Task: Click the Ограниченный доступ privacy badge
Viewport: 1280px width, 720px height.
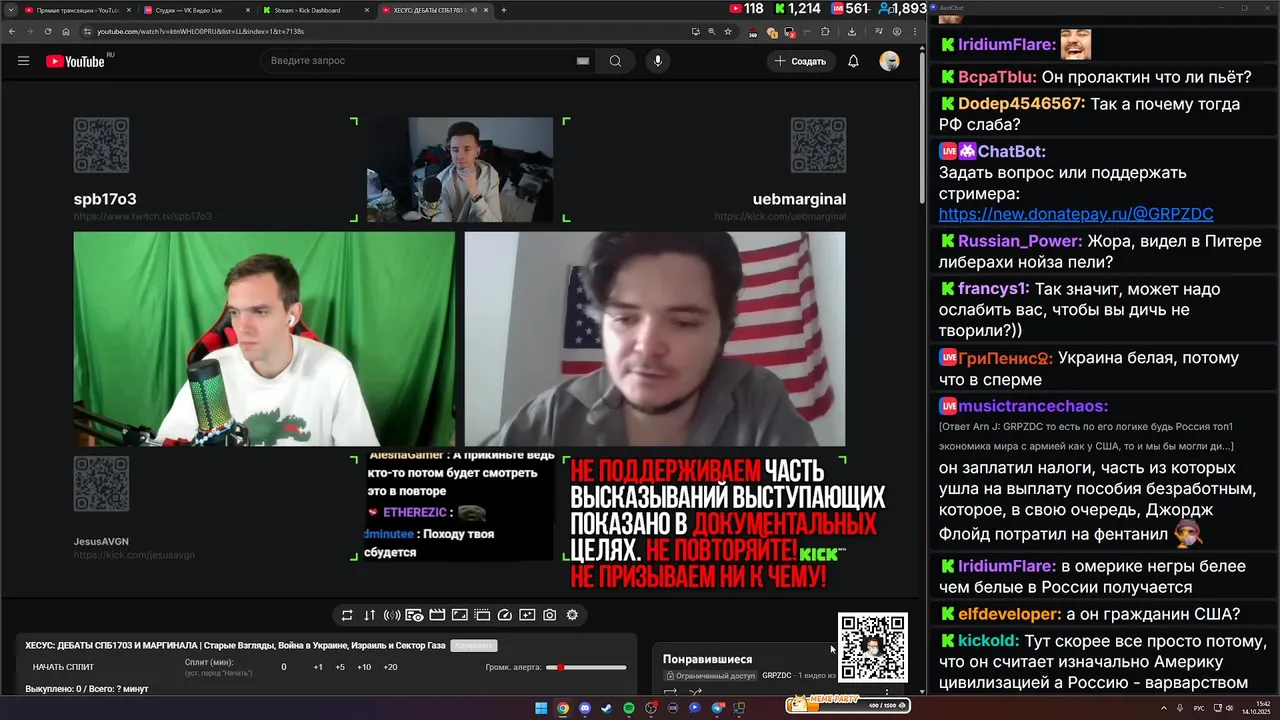Action: pyautogui.click(x=711, y=676)
